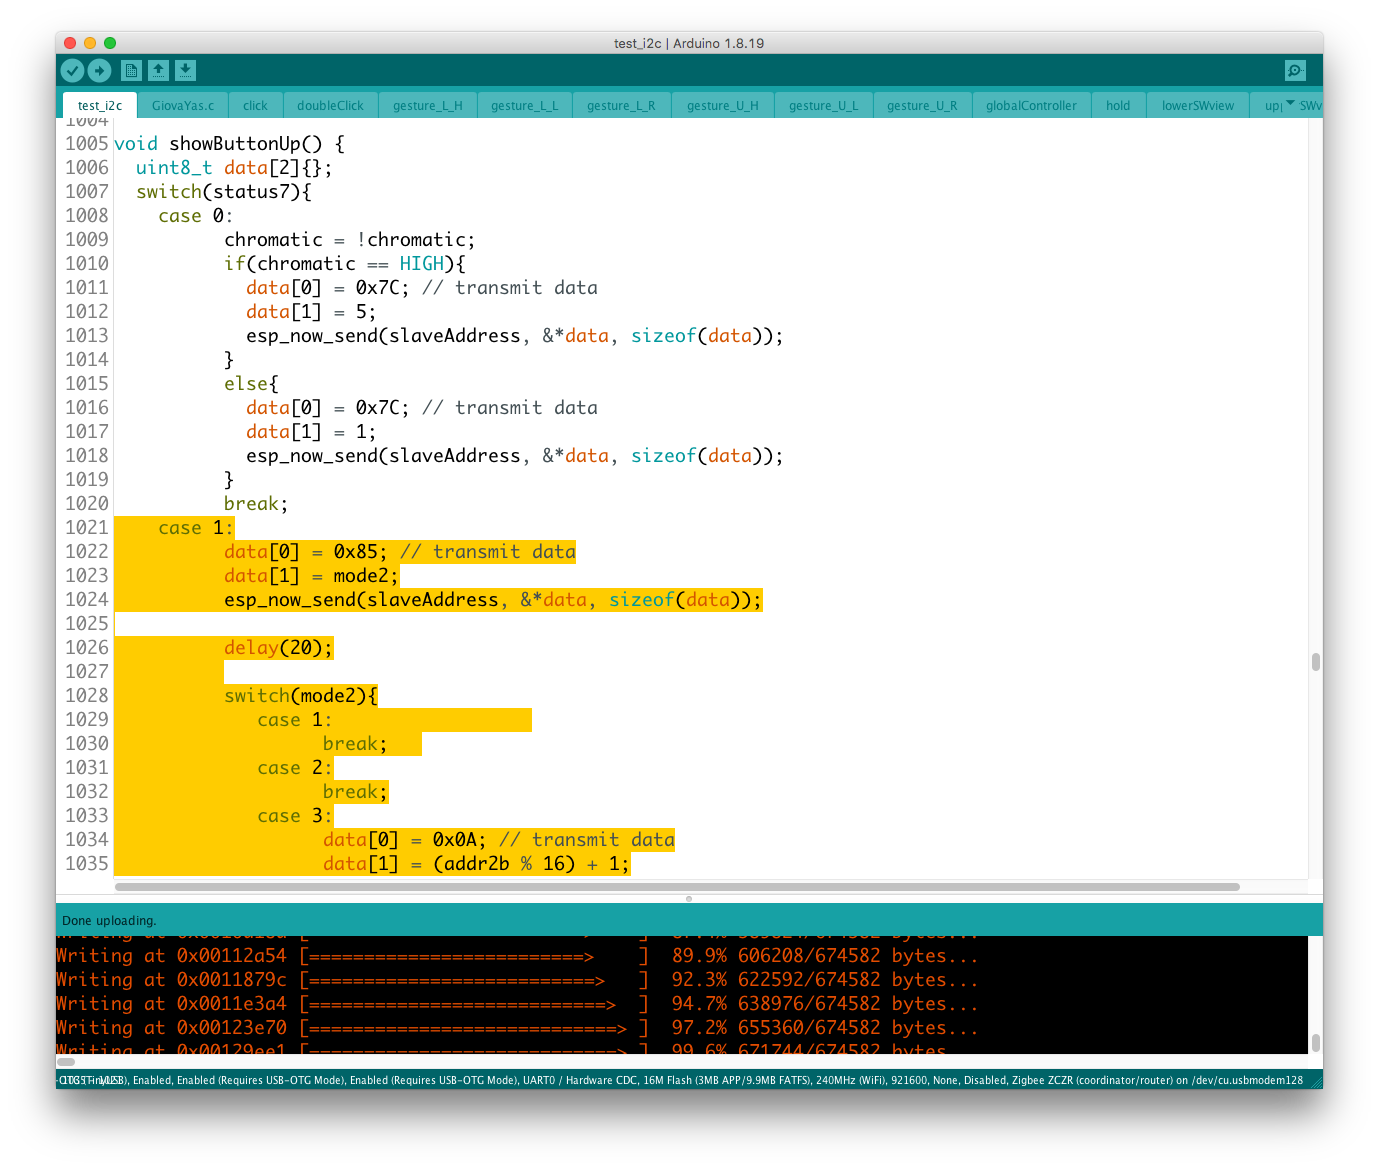Open the doubleClick tab

(330, 106)
